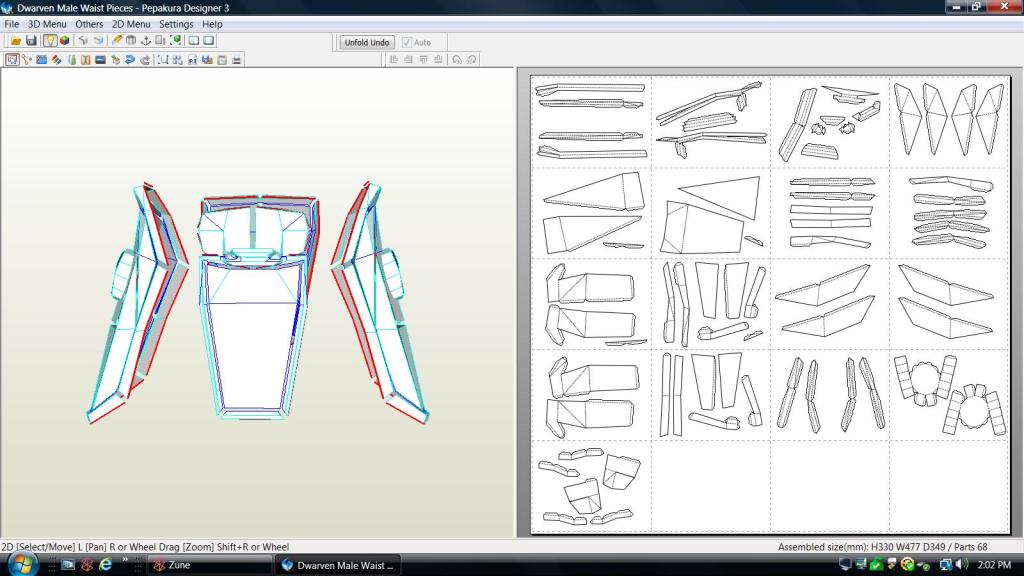Open the Help menu

(212, 24)
